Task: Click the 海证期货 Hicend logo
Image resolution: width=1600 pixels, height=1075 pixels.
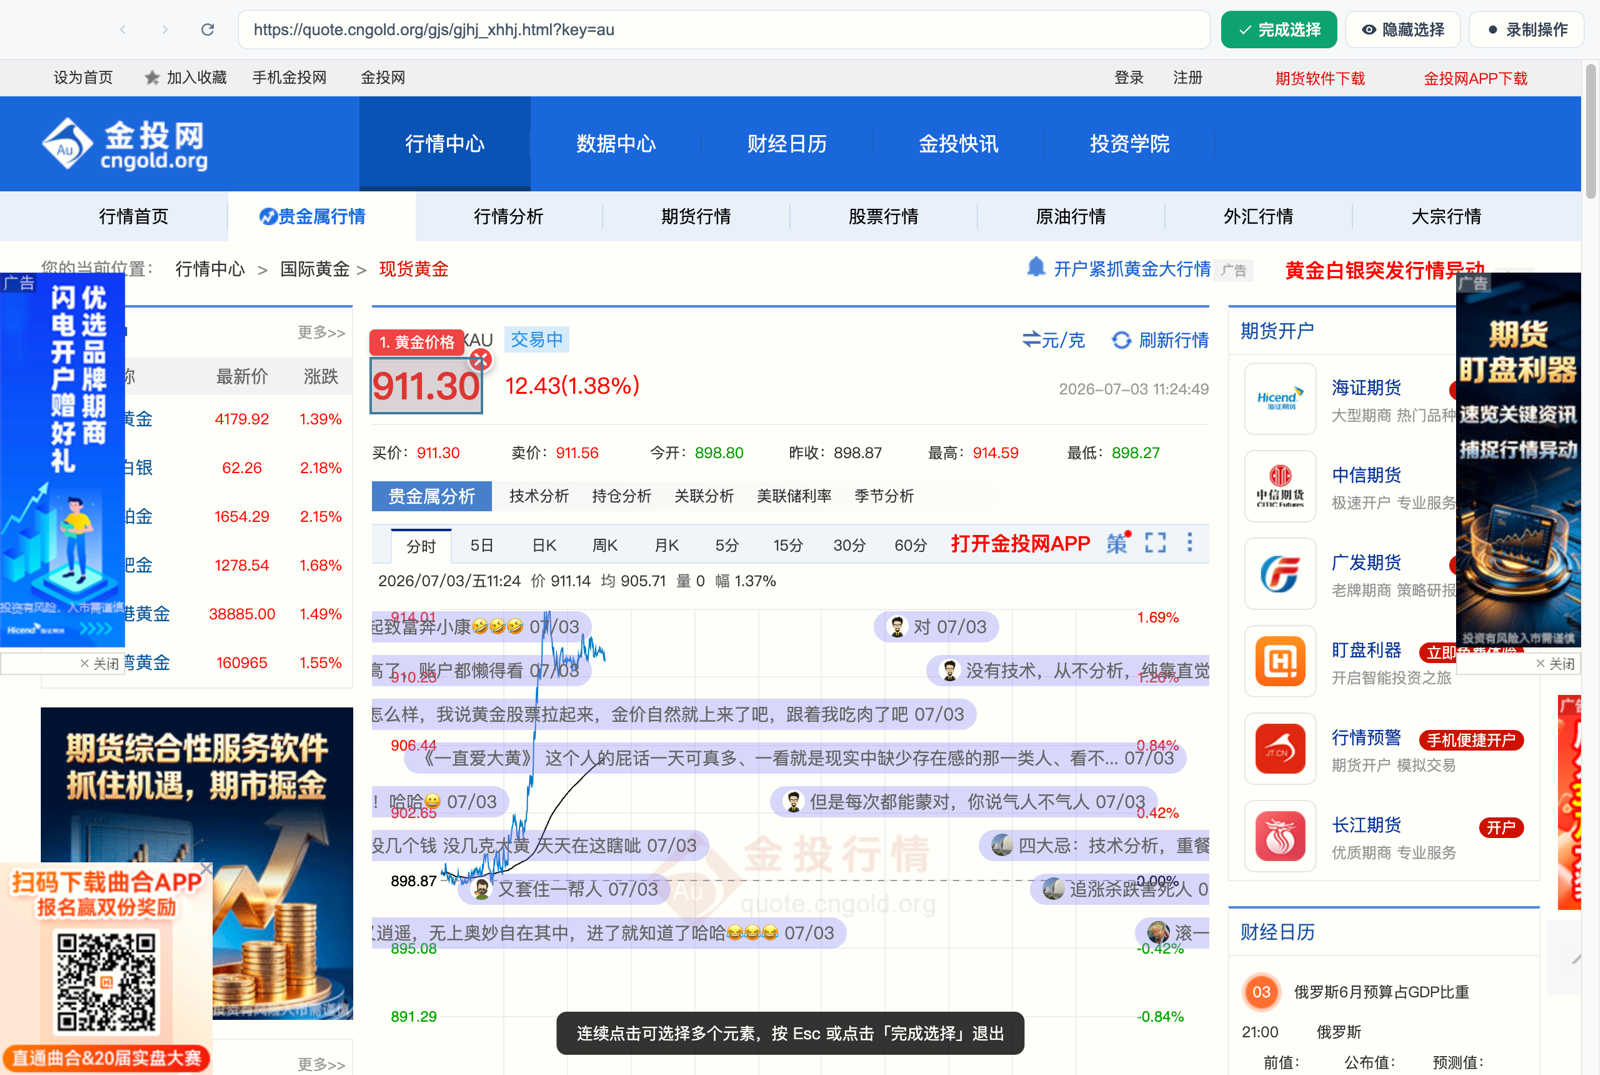Action: [1280, 399]
